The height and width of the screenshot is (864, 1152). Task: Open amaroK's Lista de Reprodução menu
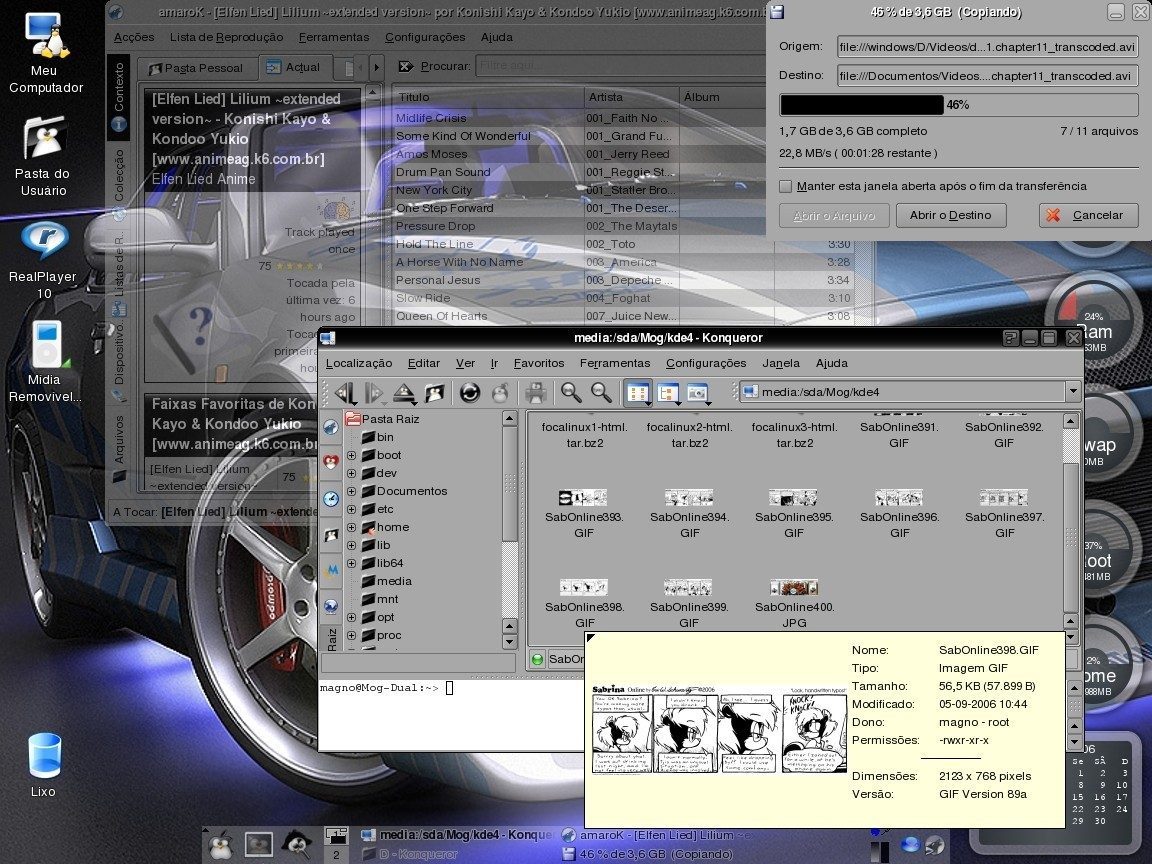226,37
